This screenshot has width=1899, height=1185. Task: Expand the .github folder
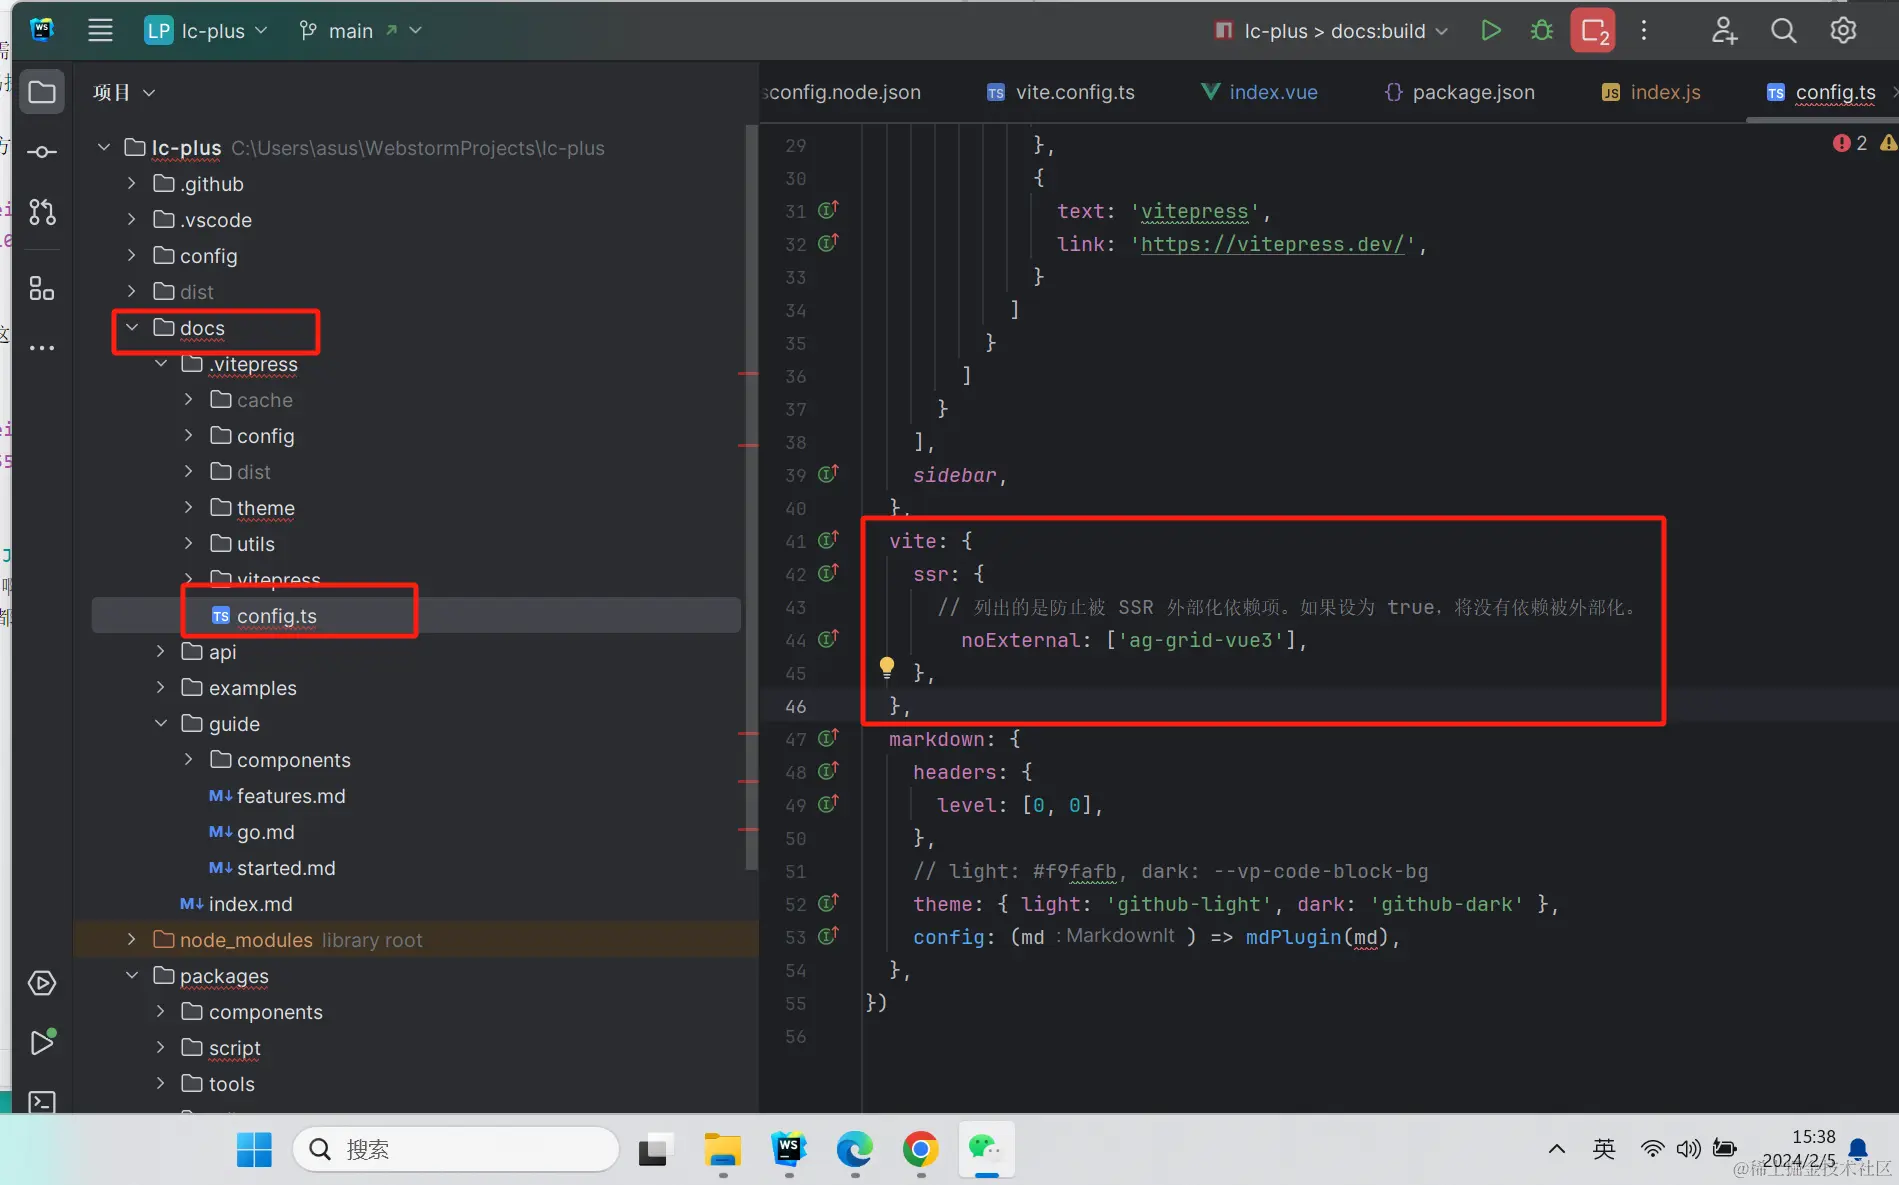[132, 184]
